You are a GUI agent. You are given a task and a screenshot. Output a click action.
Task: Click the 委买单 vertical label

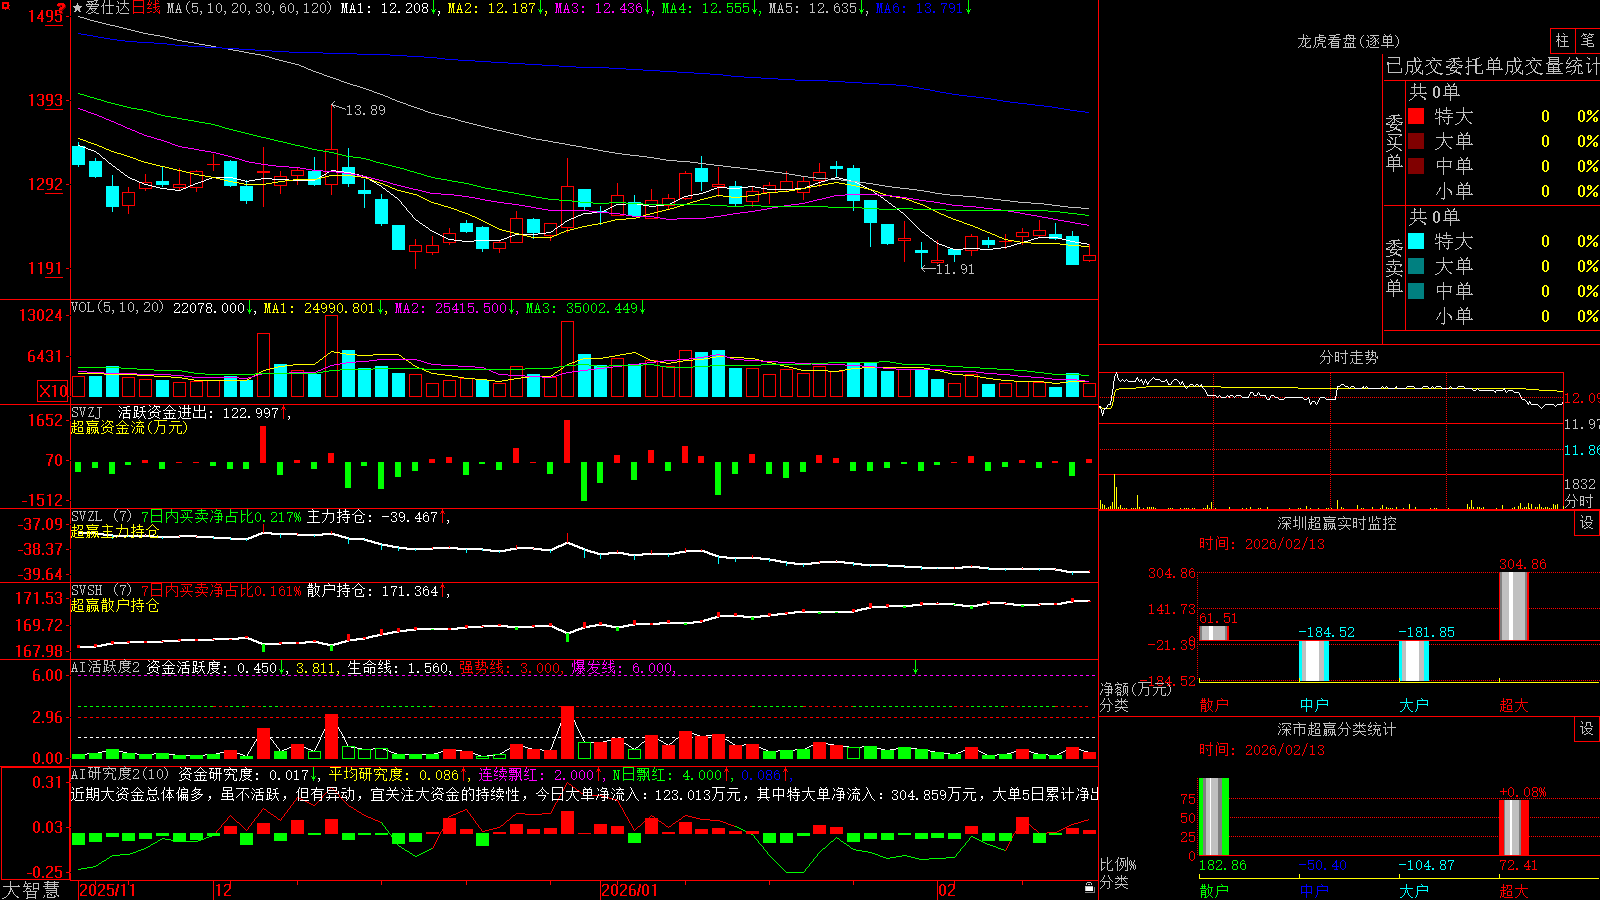tap(1394, 141)
